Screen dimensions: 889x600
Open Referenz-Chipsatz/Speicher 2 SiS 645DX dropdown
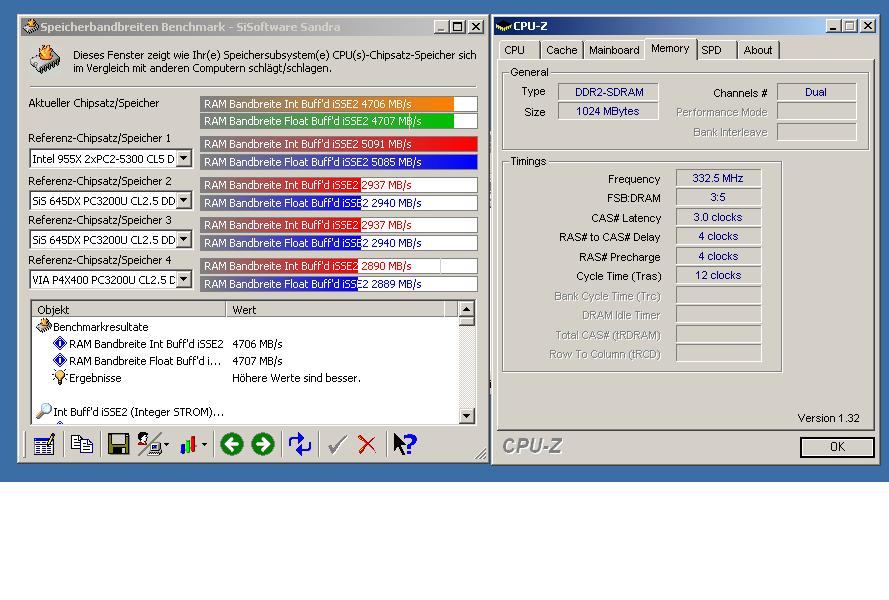tap(184, 200)
